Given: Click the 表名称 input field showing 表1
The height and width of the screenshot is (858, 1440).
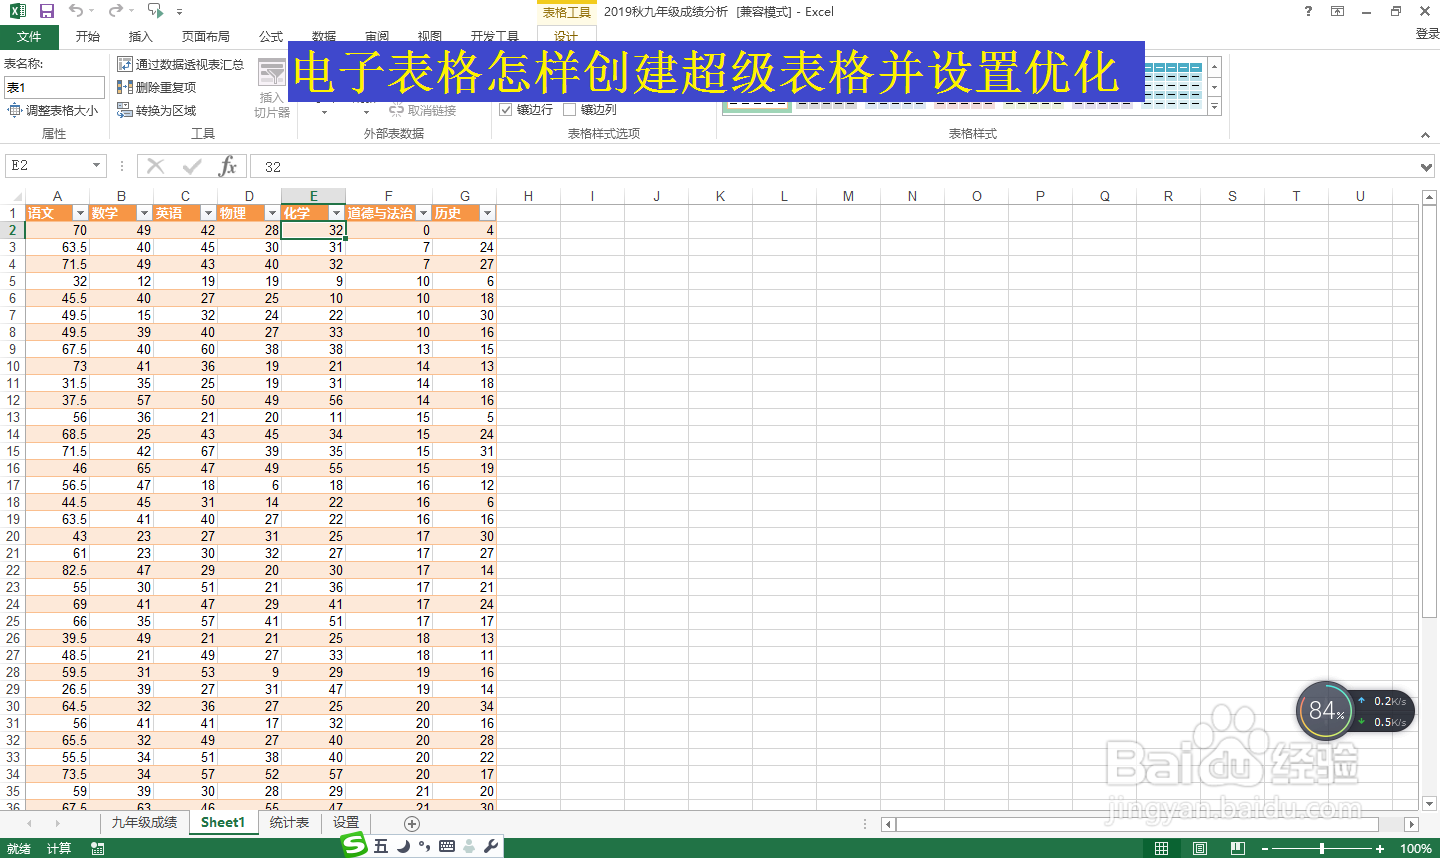Looking at the screenshot, I should (x=54, y=87).
